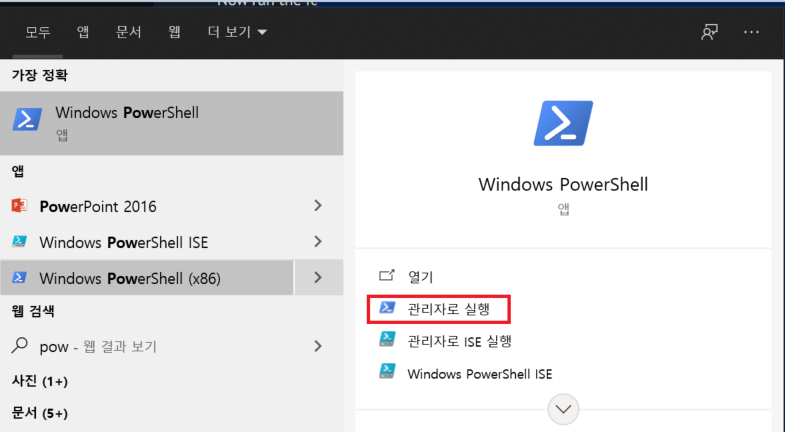Click the web search magnifier icon
Viewport: 785px width, 432px height.
[19, 345]
